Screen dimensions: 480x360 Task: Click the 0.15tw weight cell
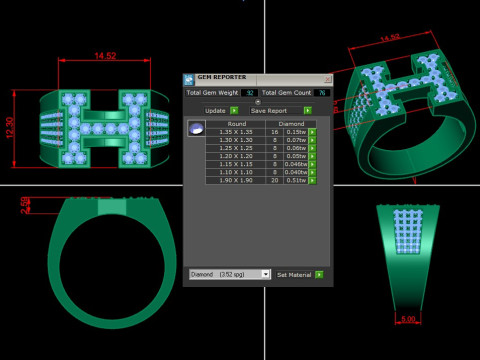[x=296, y=132]
